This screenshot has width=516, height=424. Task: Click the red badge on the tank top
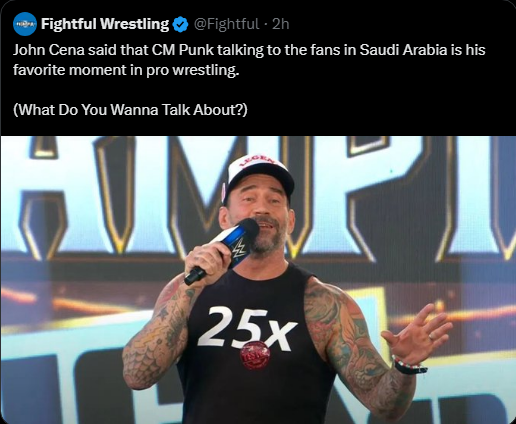tap(255, 356)
